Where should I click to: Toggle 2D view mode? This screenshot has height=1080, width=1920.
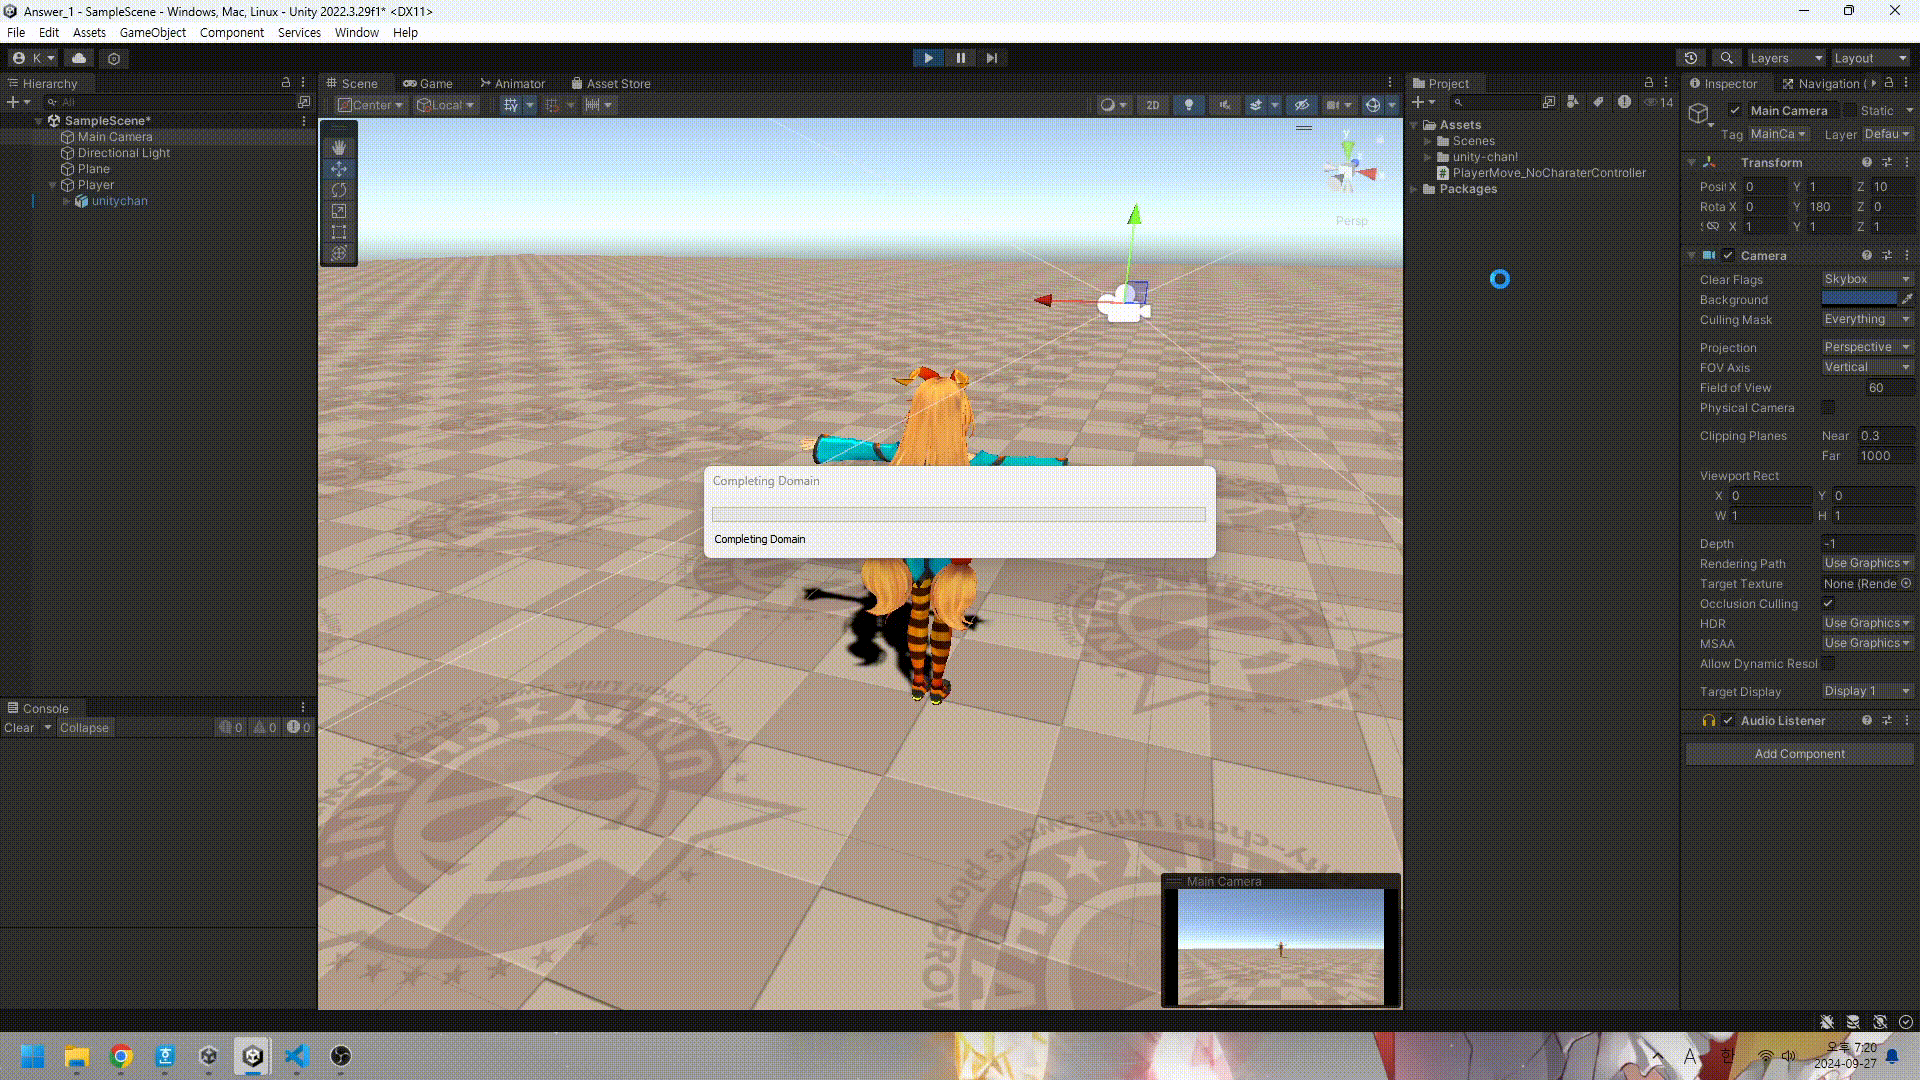point(1152,105)
